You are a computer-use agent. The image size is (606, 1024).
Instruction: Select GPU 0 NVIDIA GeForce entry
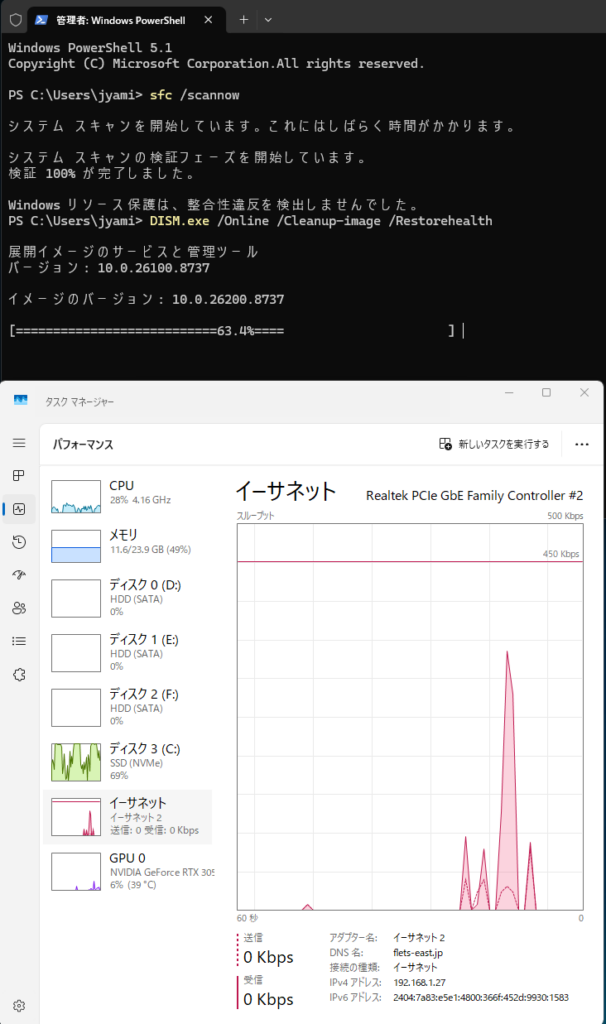(127, 872)
